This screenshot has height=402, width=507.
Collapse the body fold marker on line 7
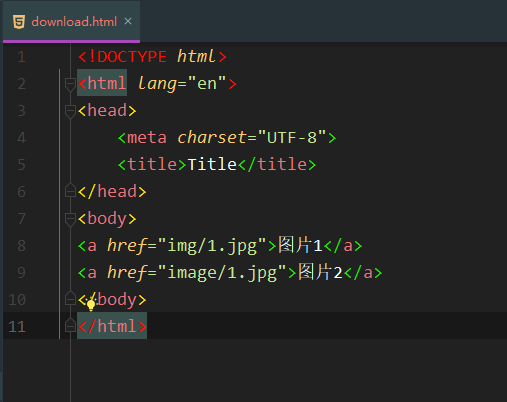(70, 219)
